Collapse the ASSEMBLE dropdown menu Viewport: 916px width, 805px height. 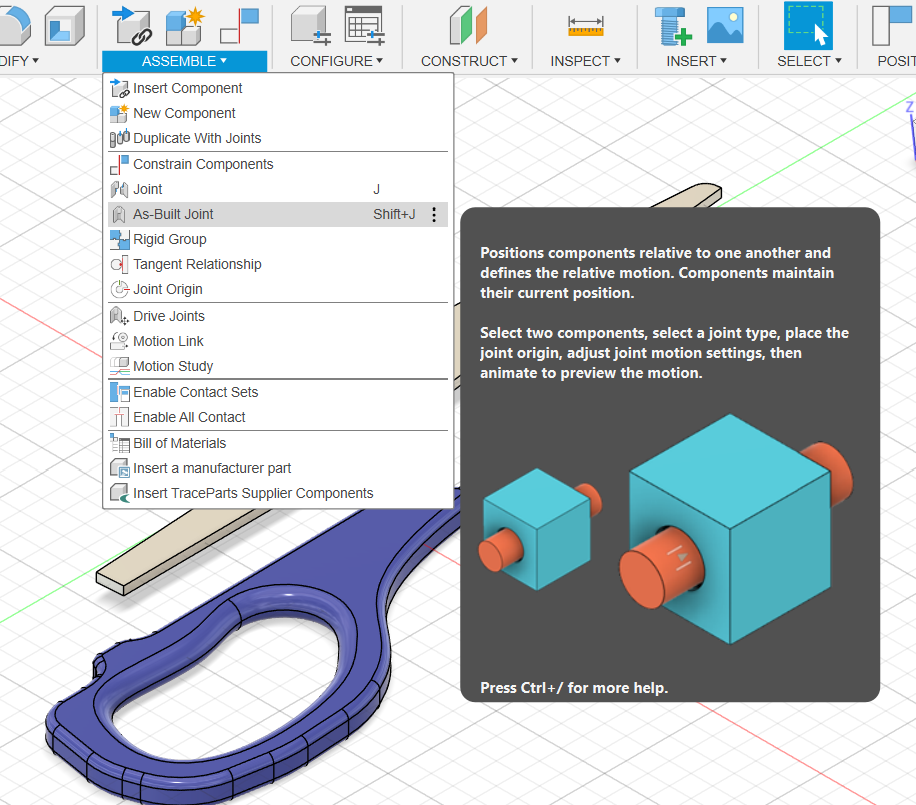tap(184, 61)
